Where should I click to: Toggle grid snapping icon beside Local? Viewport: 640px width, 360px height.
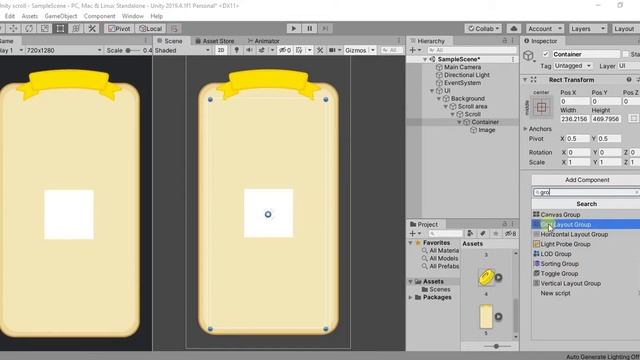[x=174, y=29]
